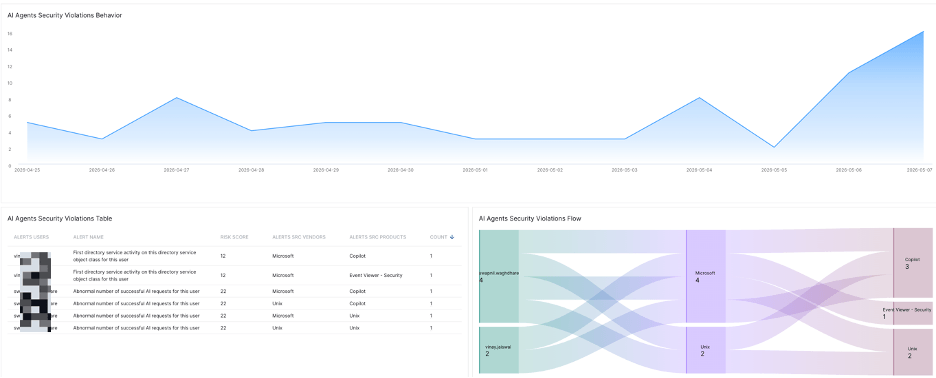Click "Abnormal number" alert name in the Microsoft Copilot row
This screenshot has height=378, width=936.
[x=136, y=291]
